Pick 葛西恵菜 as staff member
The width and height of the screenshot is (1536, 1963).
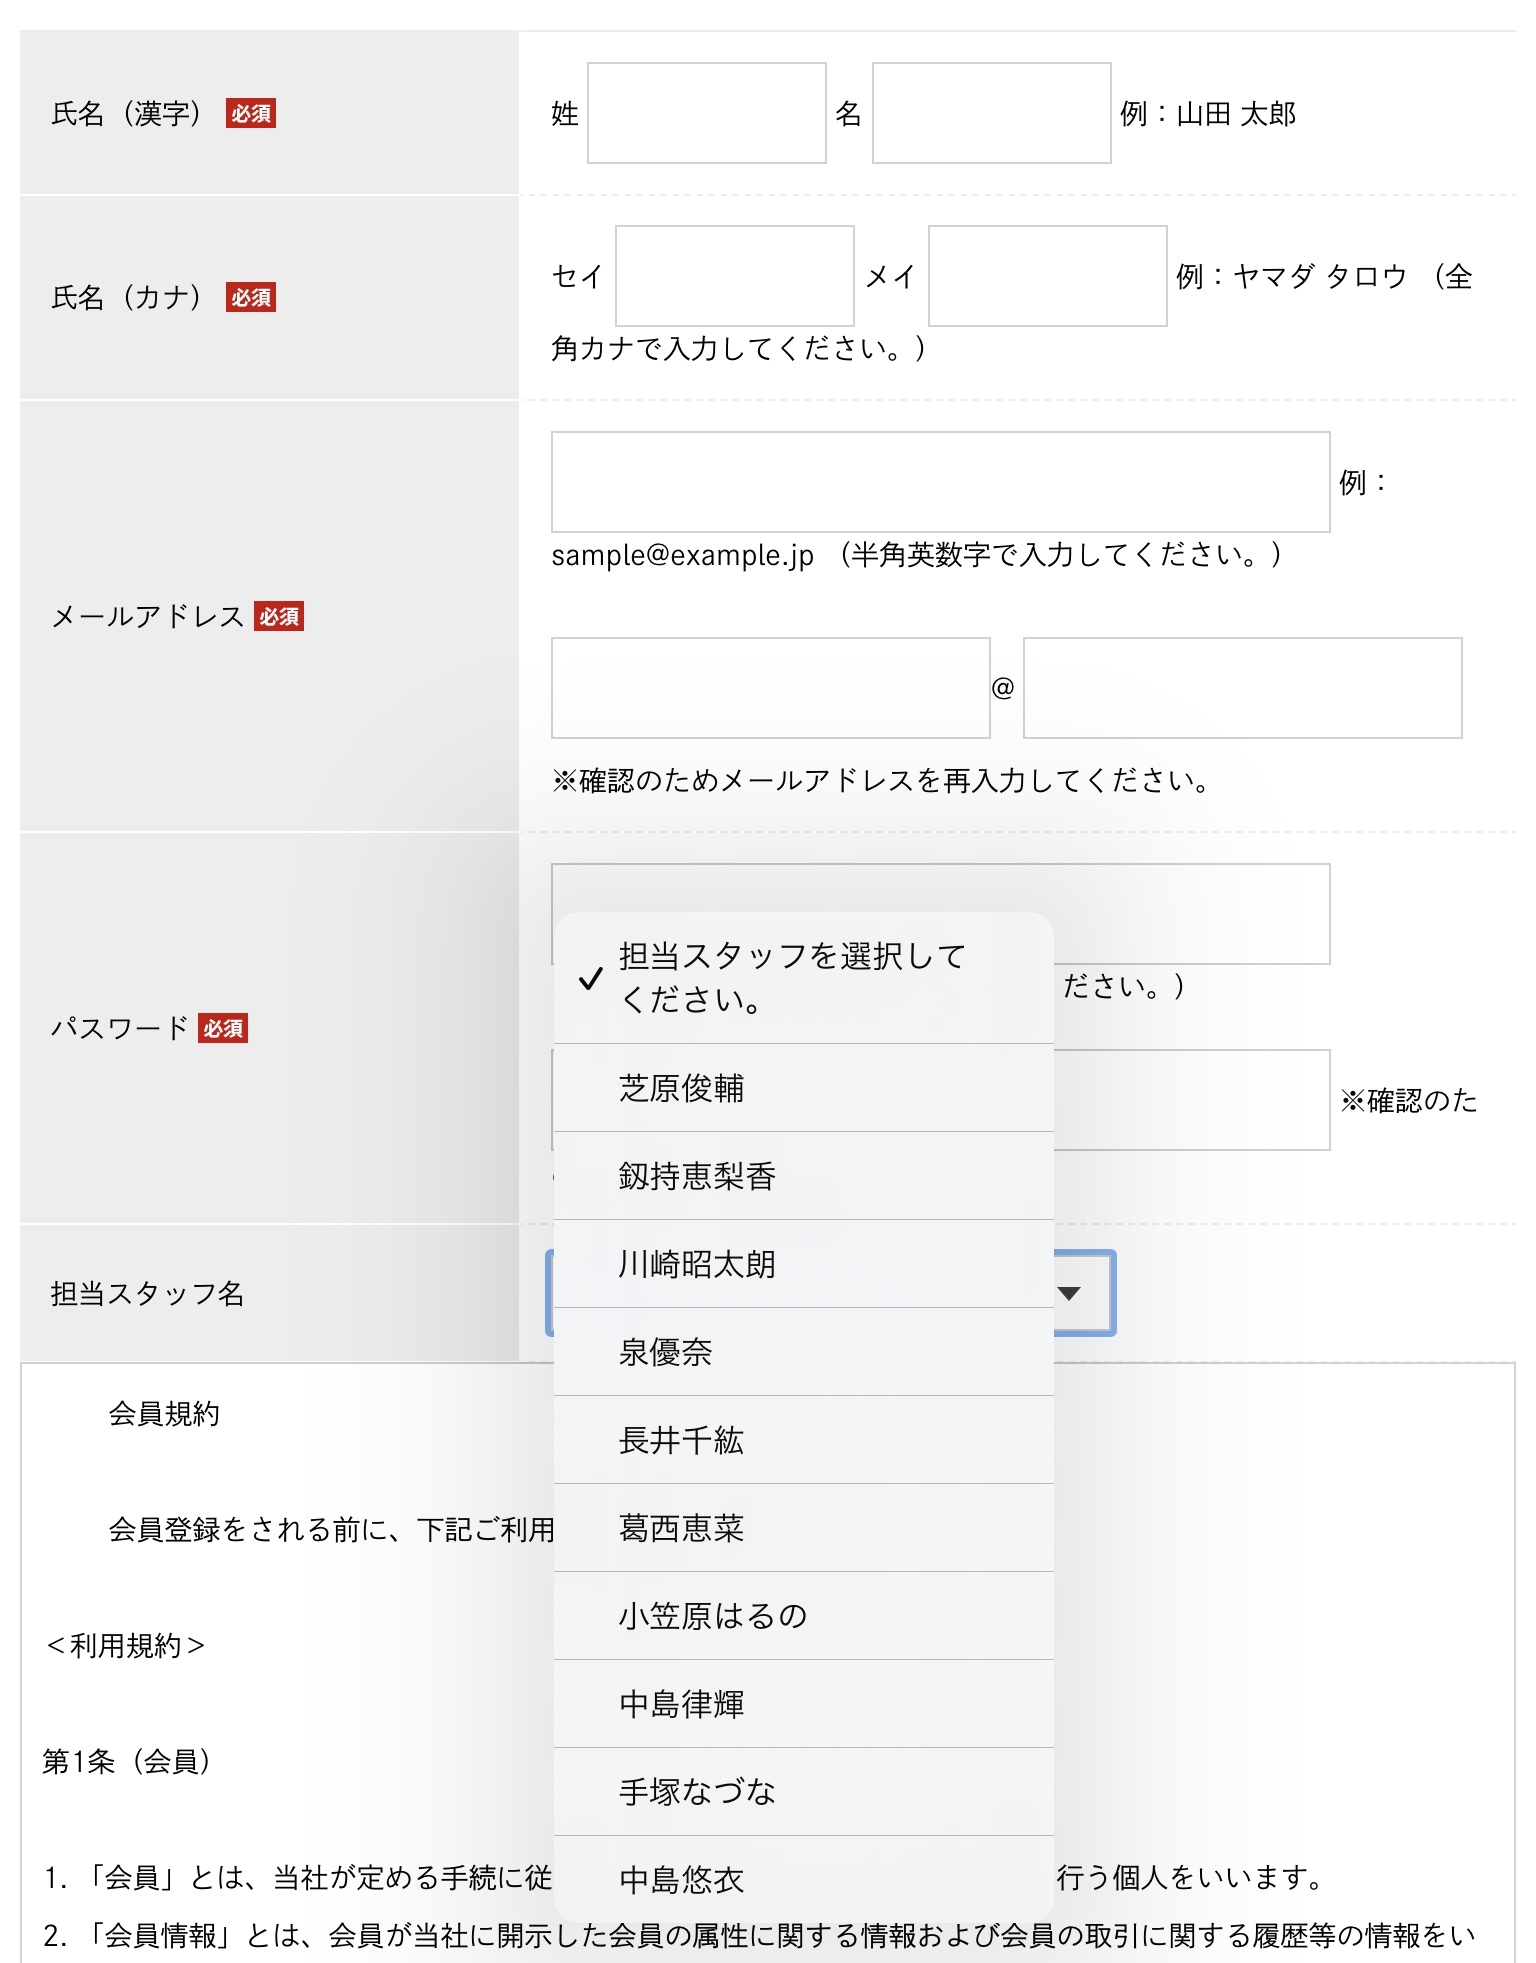pyautogui.click(x=804, y=1528)
